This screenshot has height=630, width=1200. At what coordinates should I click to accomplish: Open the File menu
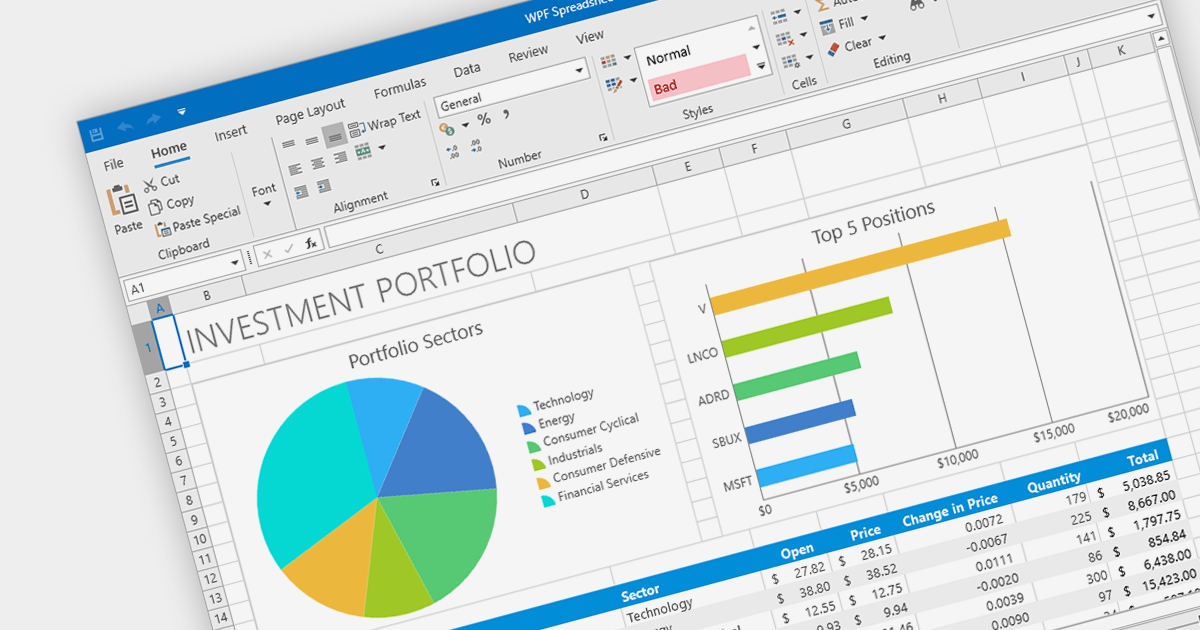click(x=114, y=164)
